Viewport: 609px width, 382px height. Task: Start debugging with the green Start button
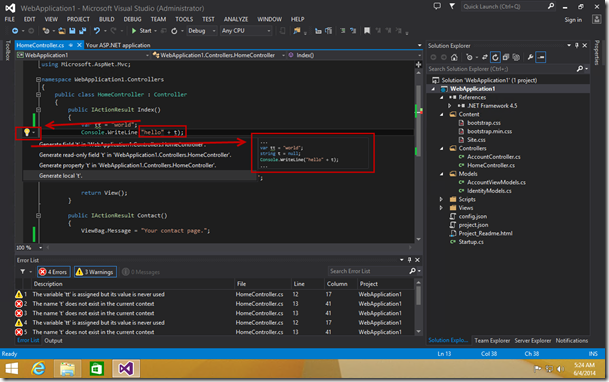click(x=142, y=31)
